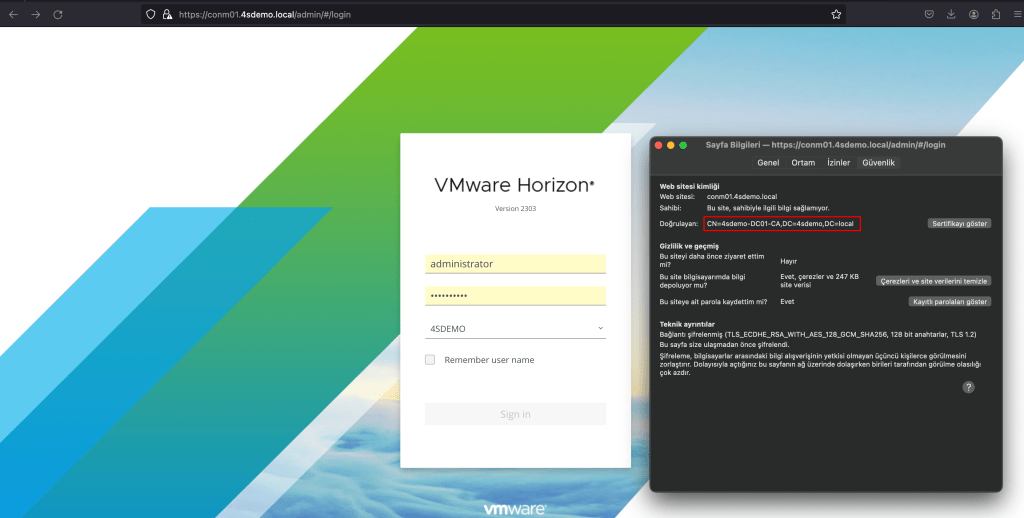Click the padlock site security icon
Screen dimensions: 1024x518
click(168, 15)
